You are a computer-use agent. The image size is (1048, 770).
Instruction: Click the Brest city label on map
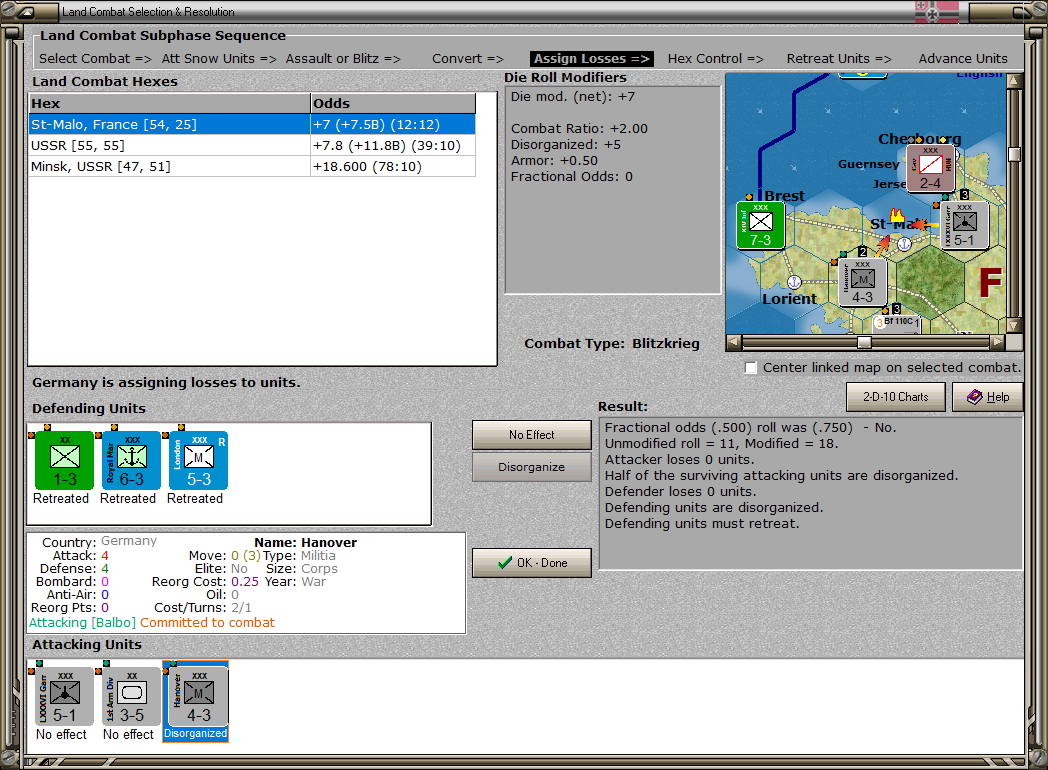coord(785,196)
